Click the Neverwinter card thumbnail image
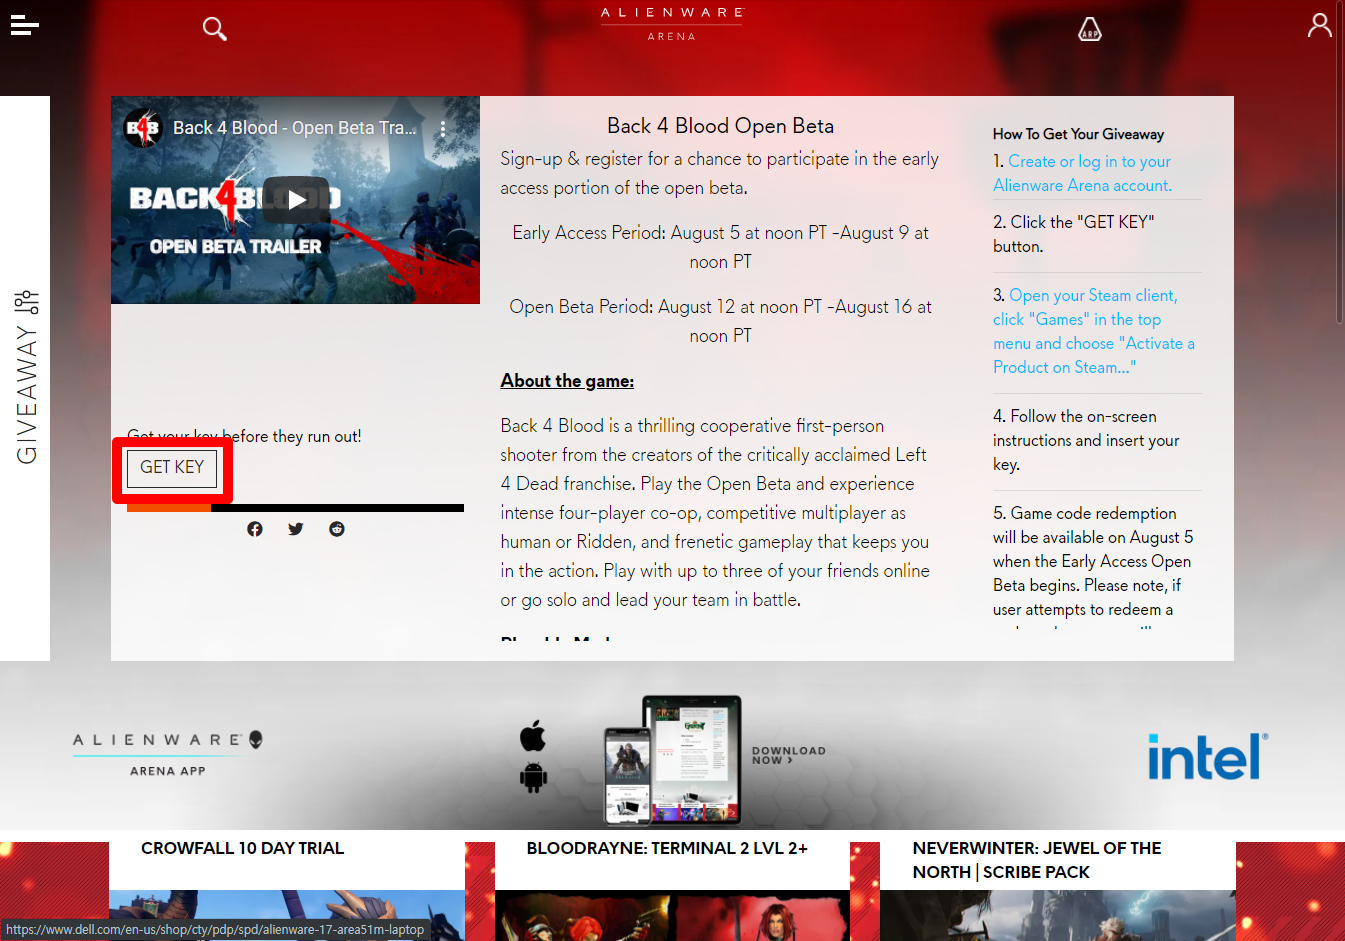 tap(1058, 915)
